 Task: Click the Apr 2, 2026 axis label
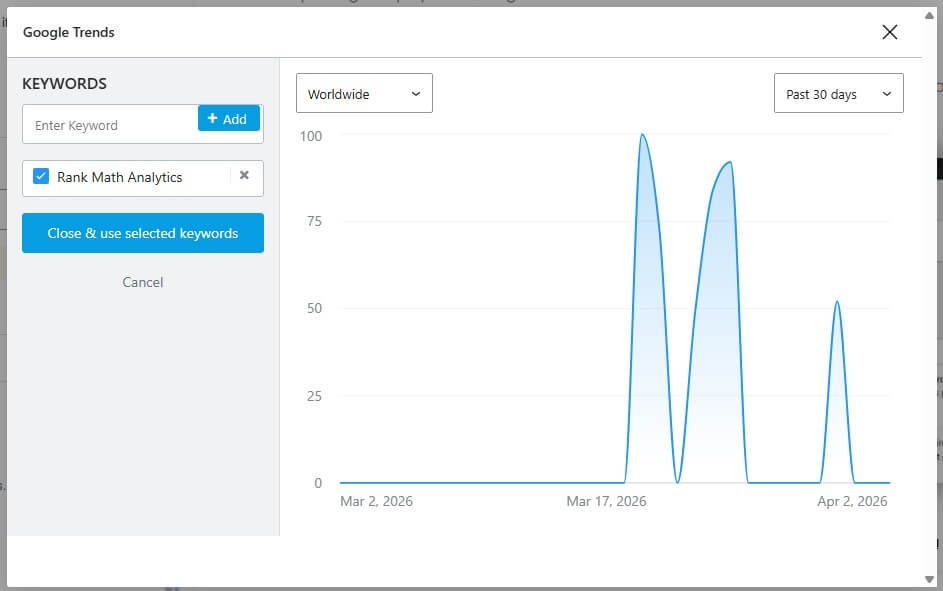[x=852, y=501]
